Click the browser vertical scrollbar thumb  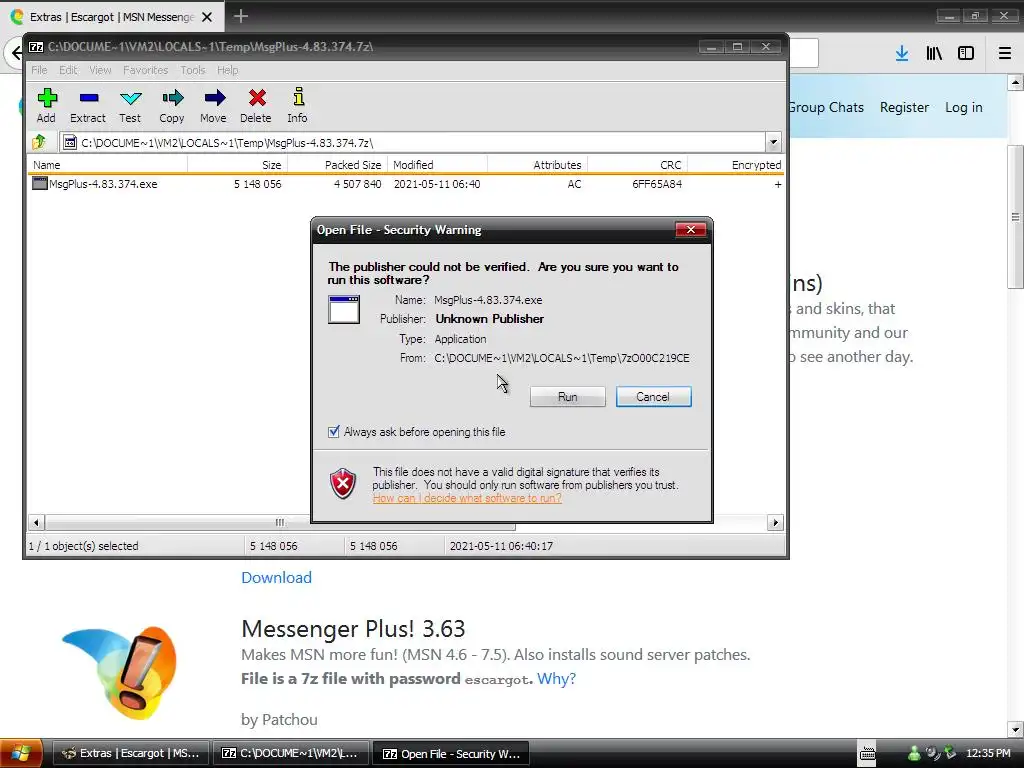click(1014, 217)
